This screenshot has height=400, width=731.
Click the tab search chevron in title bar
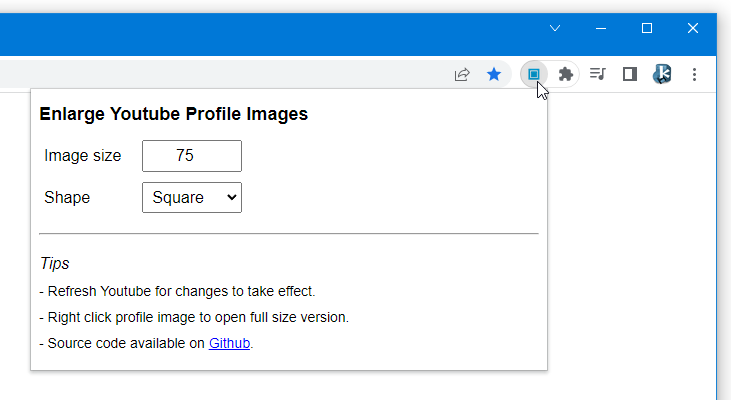coord(555,28)
